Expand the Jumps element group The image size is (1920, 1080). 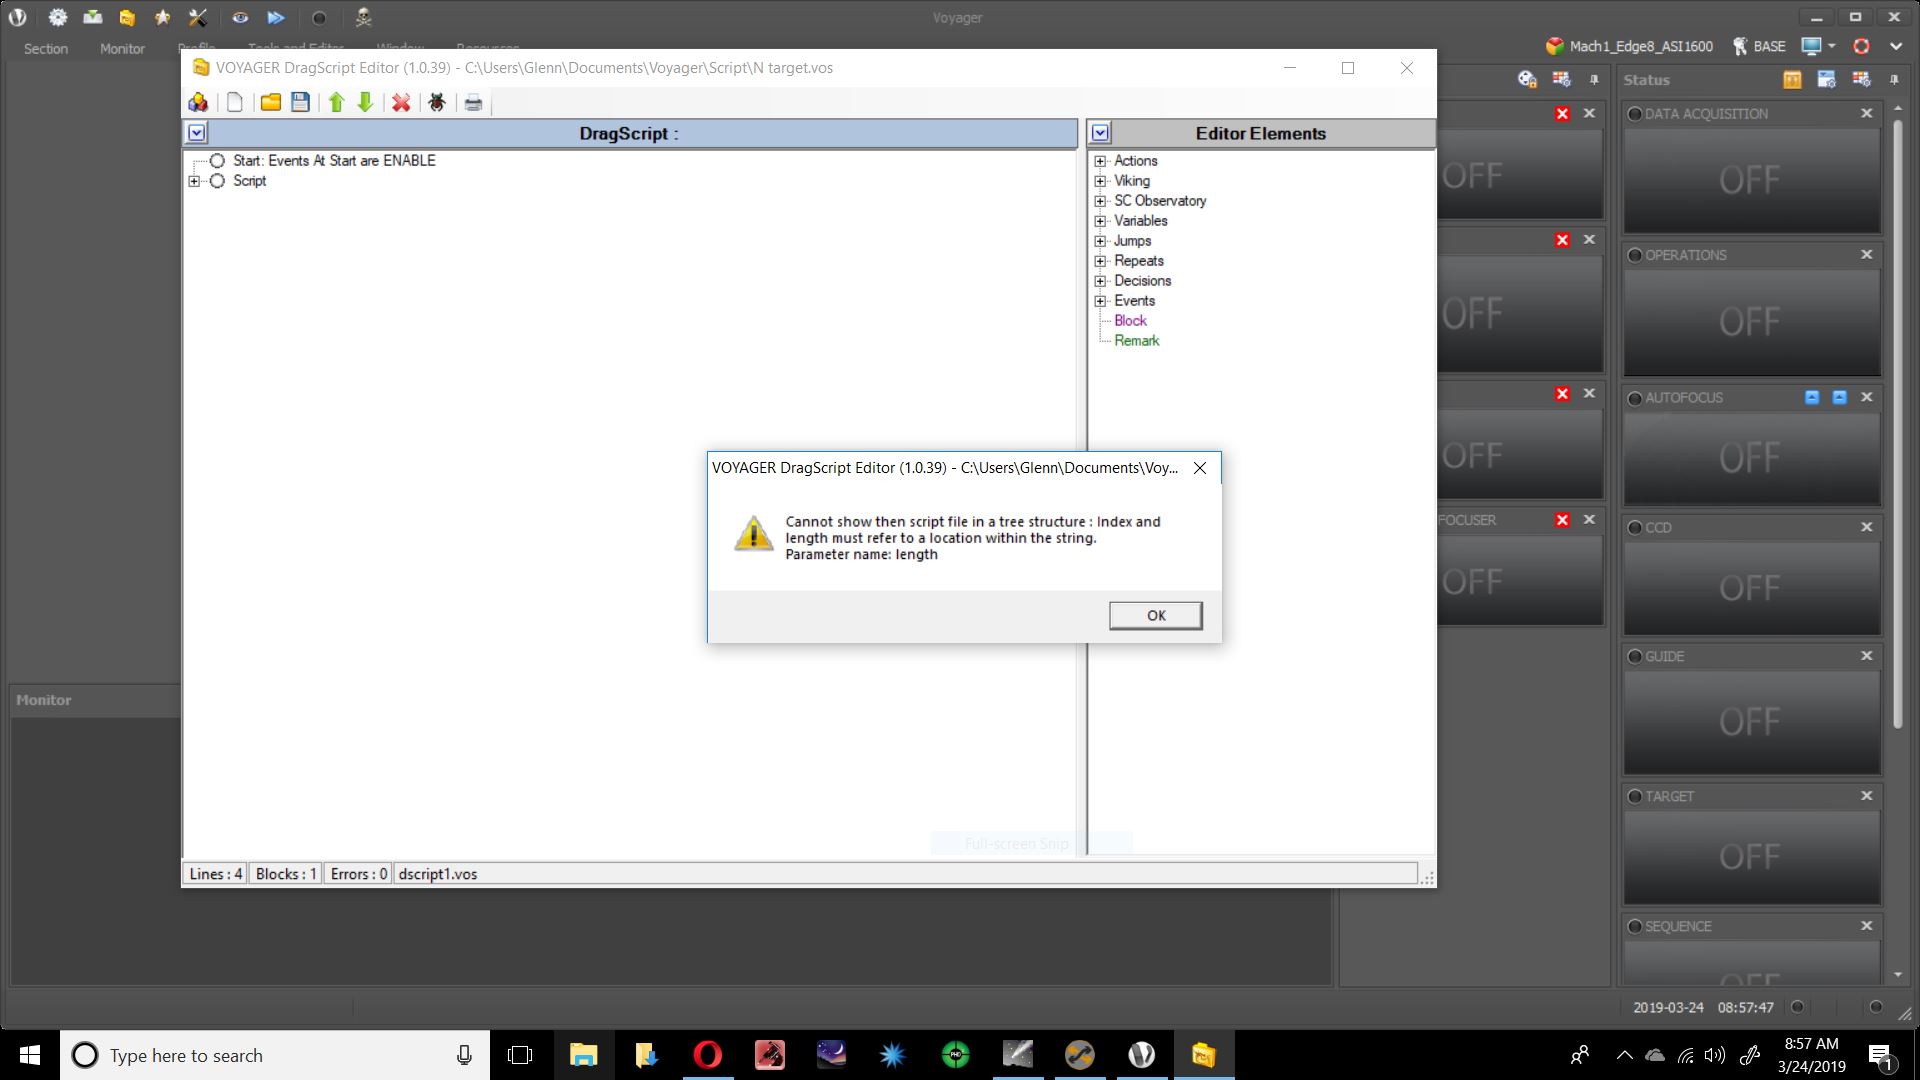click(x=1100, y=241)
